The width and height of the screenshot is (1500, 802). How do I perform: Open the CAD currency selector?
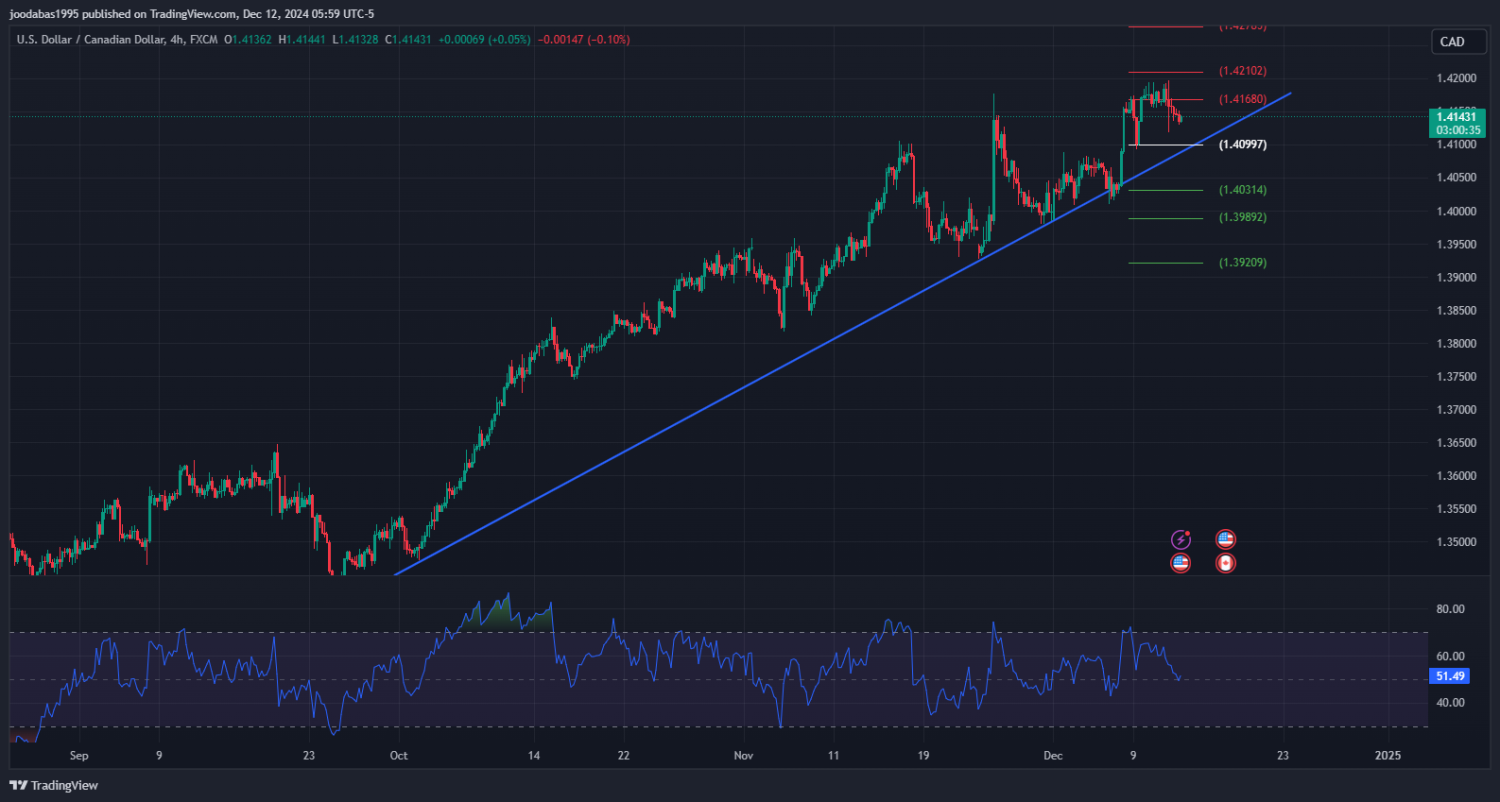pos(1451,42)
